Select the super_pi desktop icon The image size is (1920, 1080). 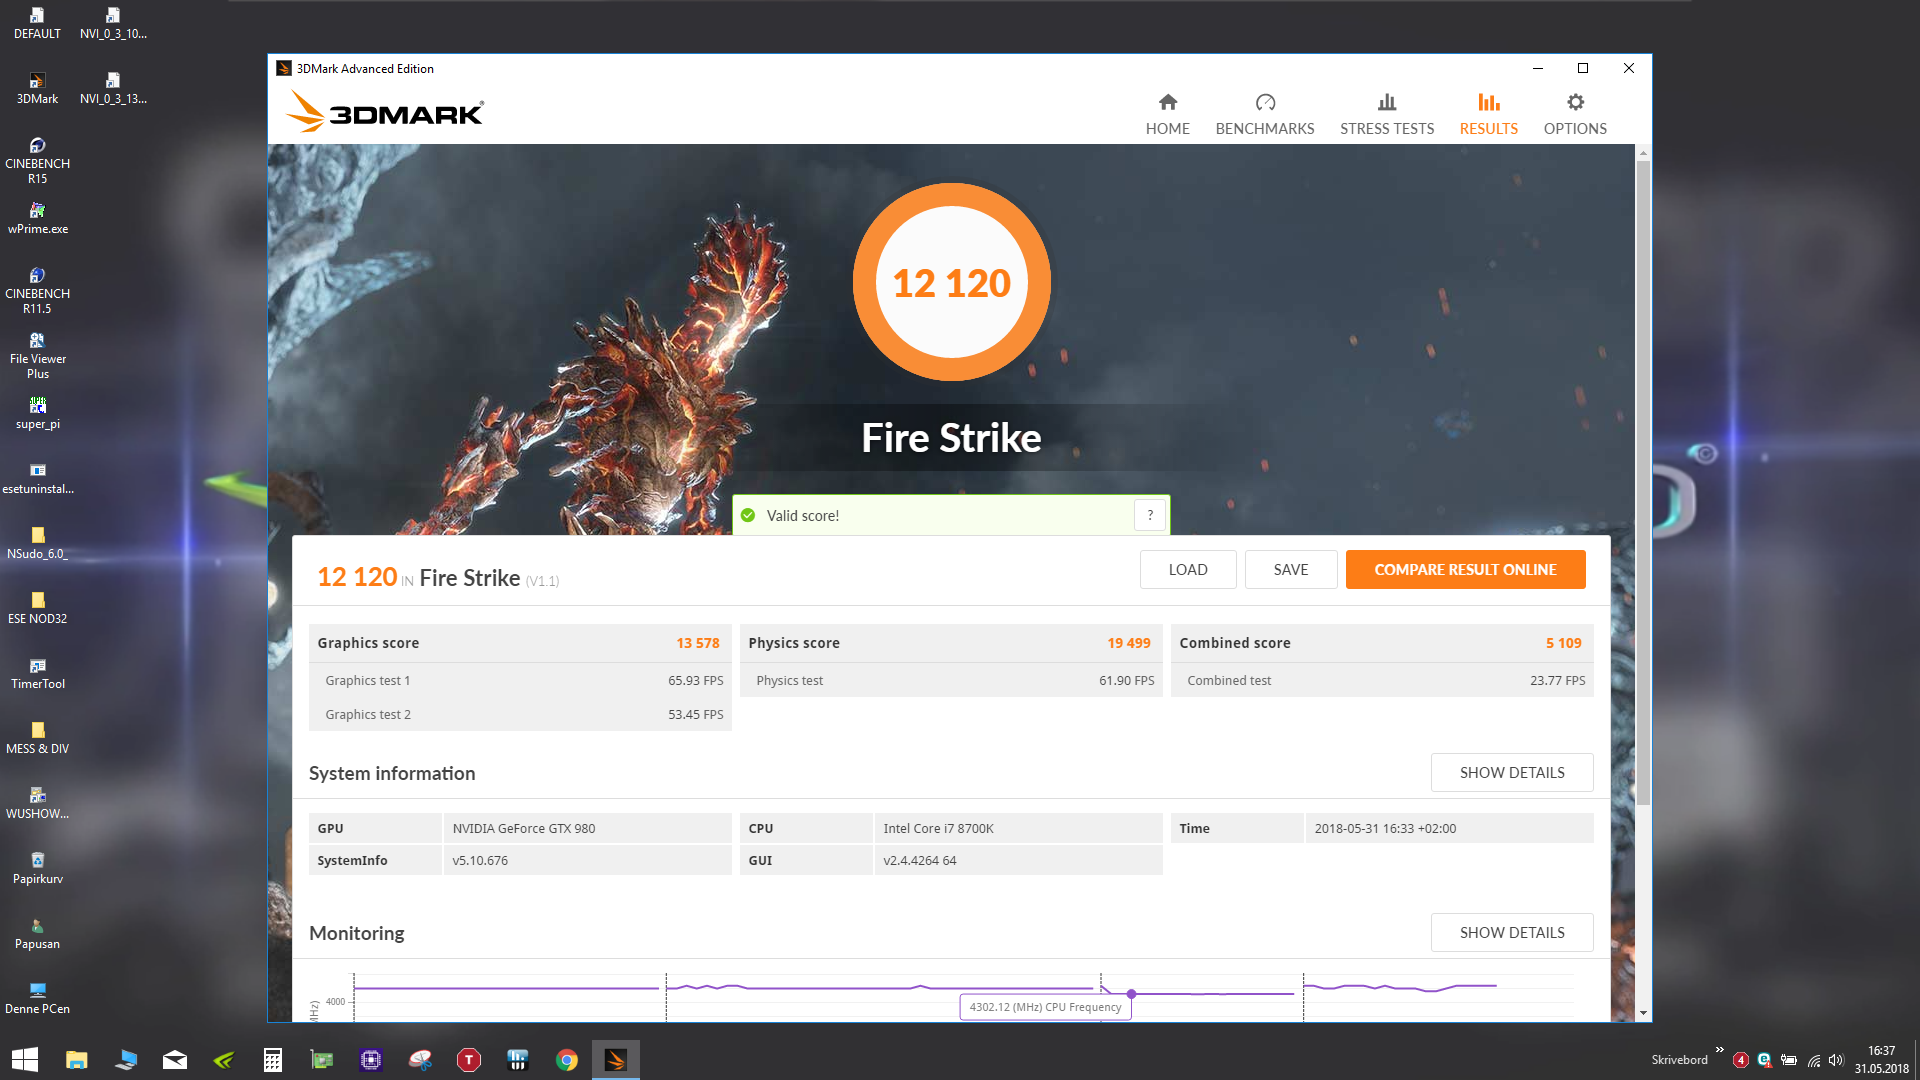pos(37,413)
